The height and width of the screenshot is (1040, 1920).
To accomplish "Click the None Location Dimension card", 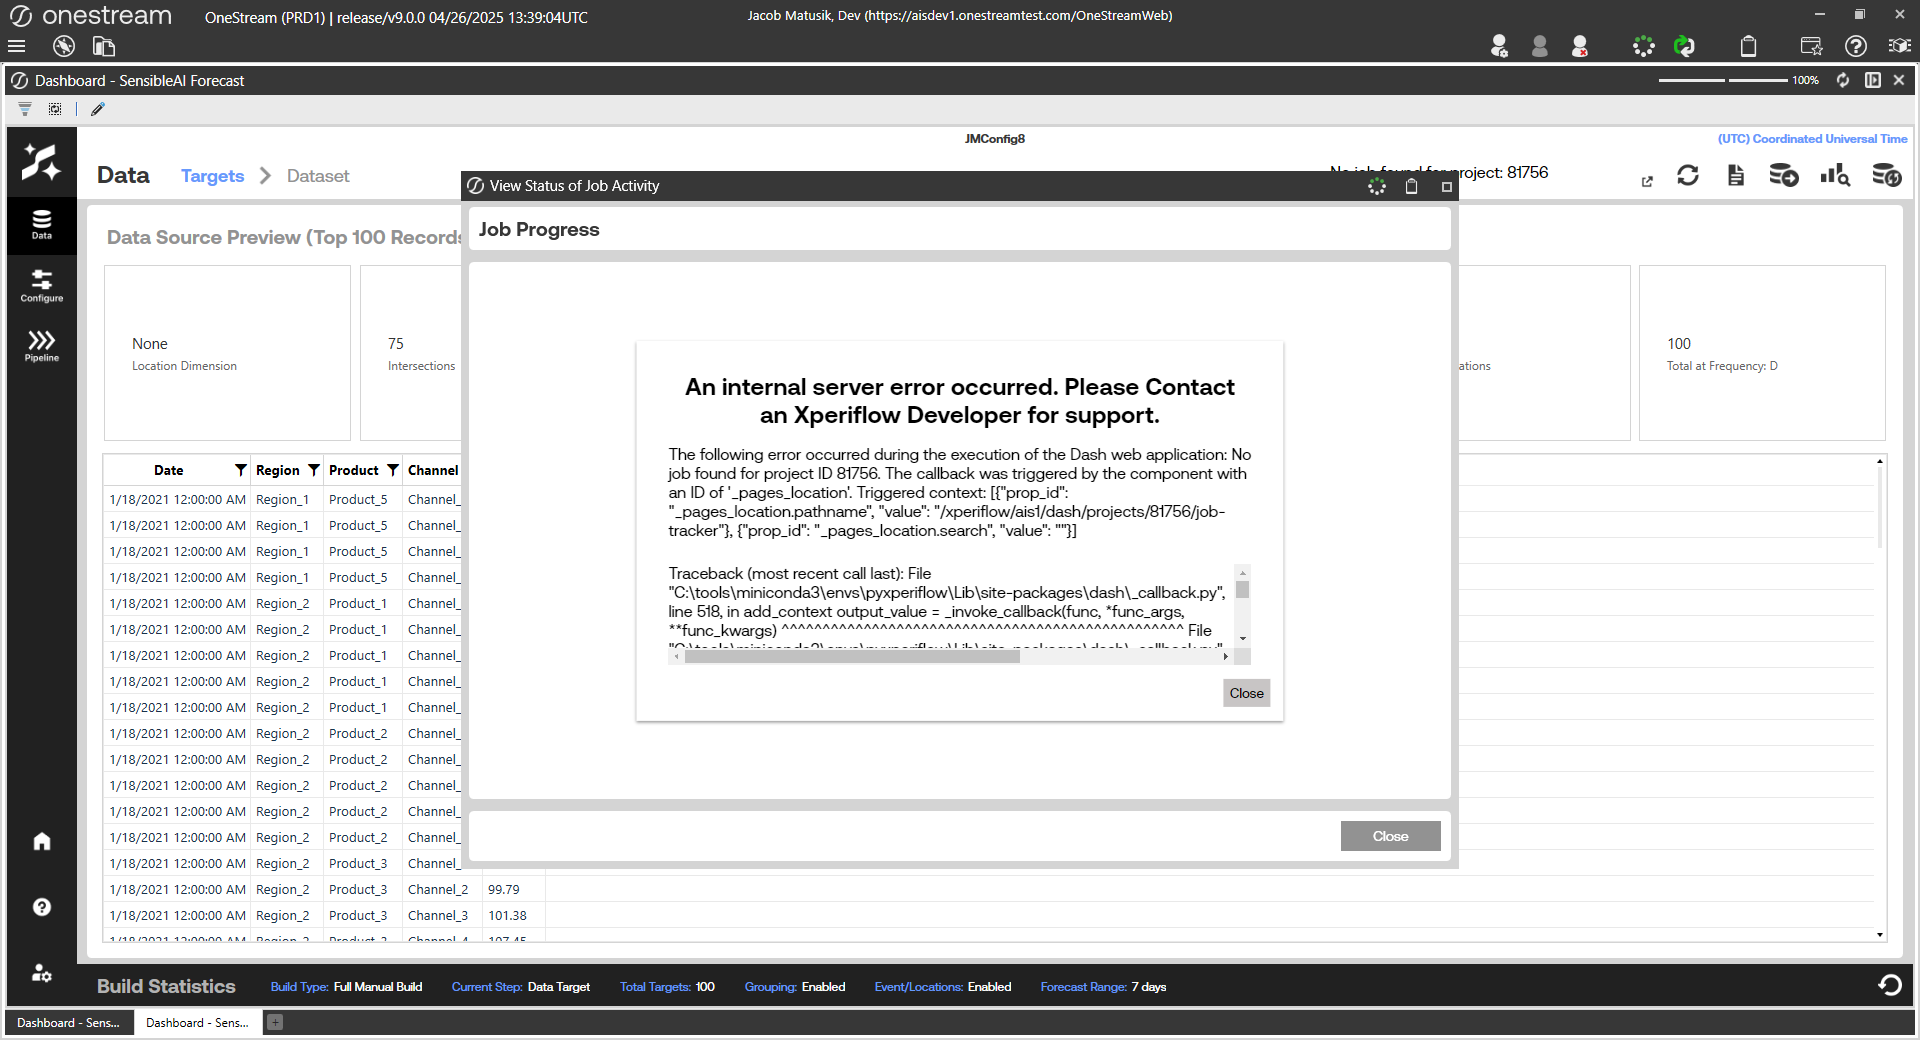I will pyautogui.click(x=227, y=353).
